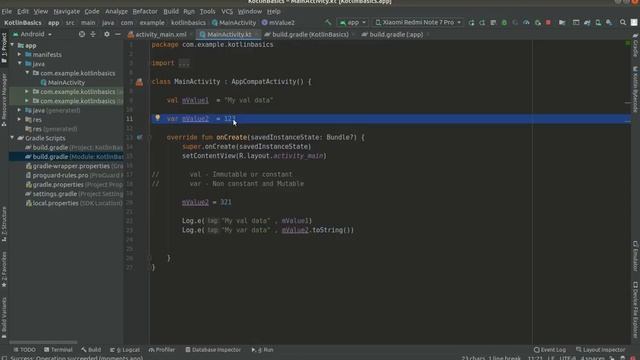The height and width of the screenshot is (360, 640).
Task: Select MainActivity in the project tree
Action: pyautogui.click(x=63, y=82)
